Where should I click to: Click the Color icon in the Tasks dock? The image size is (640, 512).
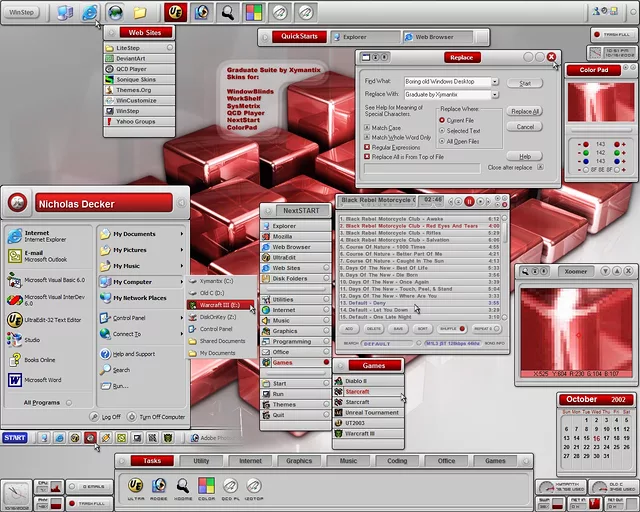(x=205, y=485)
